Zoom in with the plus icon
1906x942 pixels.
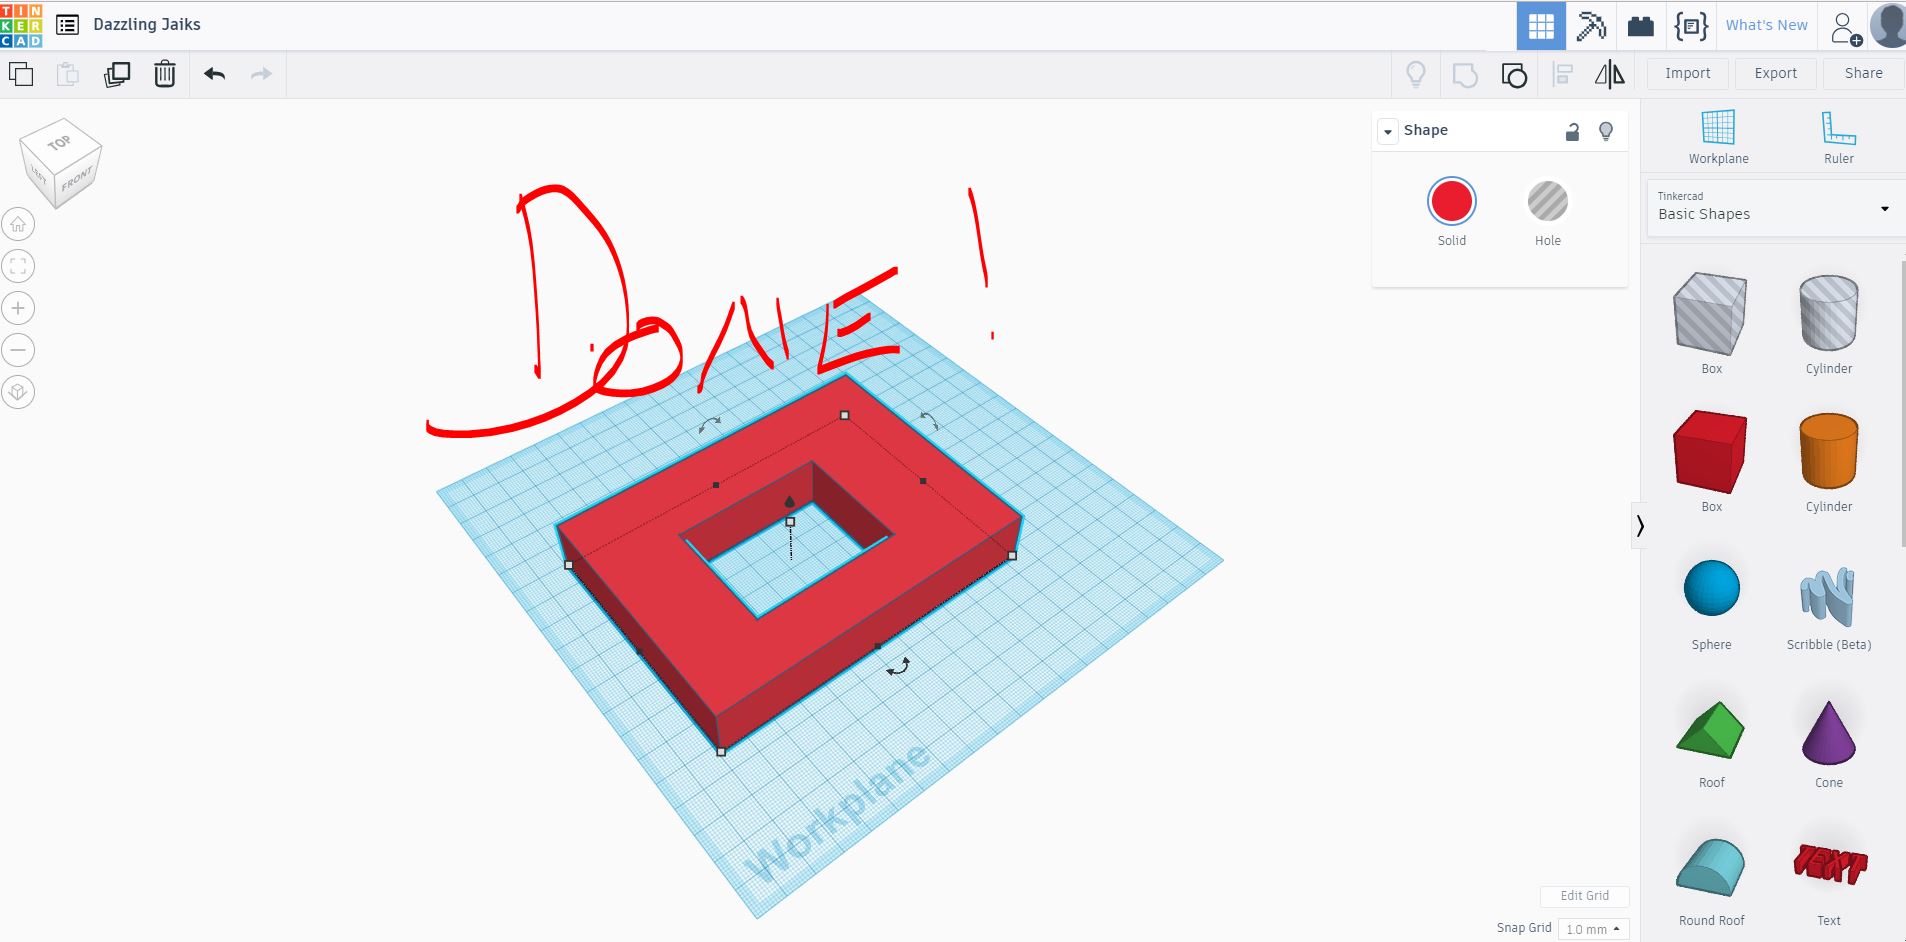[x=18, y=308]
